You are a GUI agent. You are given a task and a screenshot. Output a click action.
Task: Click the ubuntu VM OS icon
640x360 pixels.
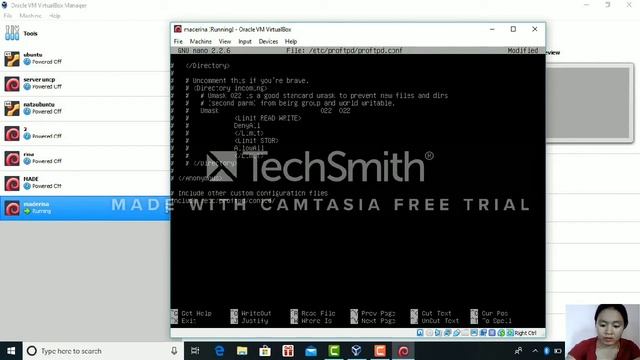[12, 59]
